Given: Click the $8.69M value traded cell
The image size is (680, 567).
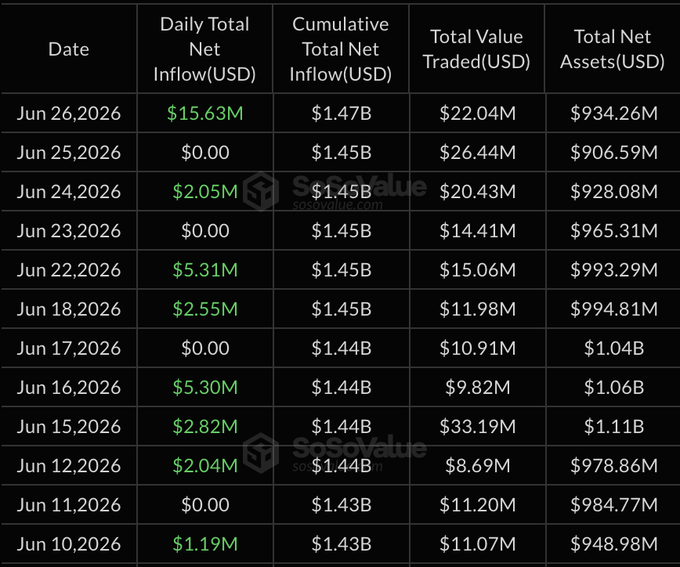Looking at the screenshot, I should point(477,465).
